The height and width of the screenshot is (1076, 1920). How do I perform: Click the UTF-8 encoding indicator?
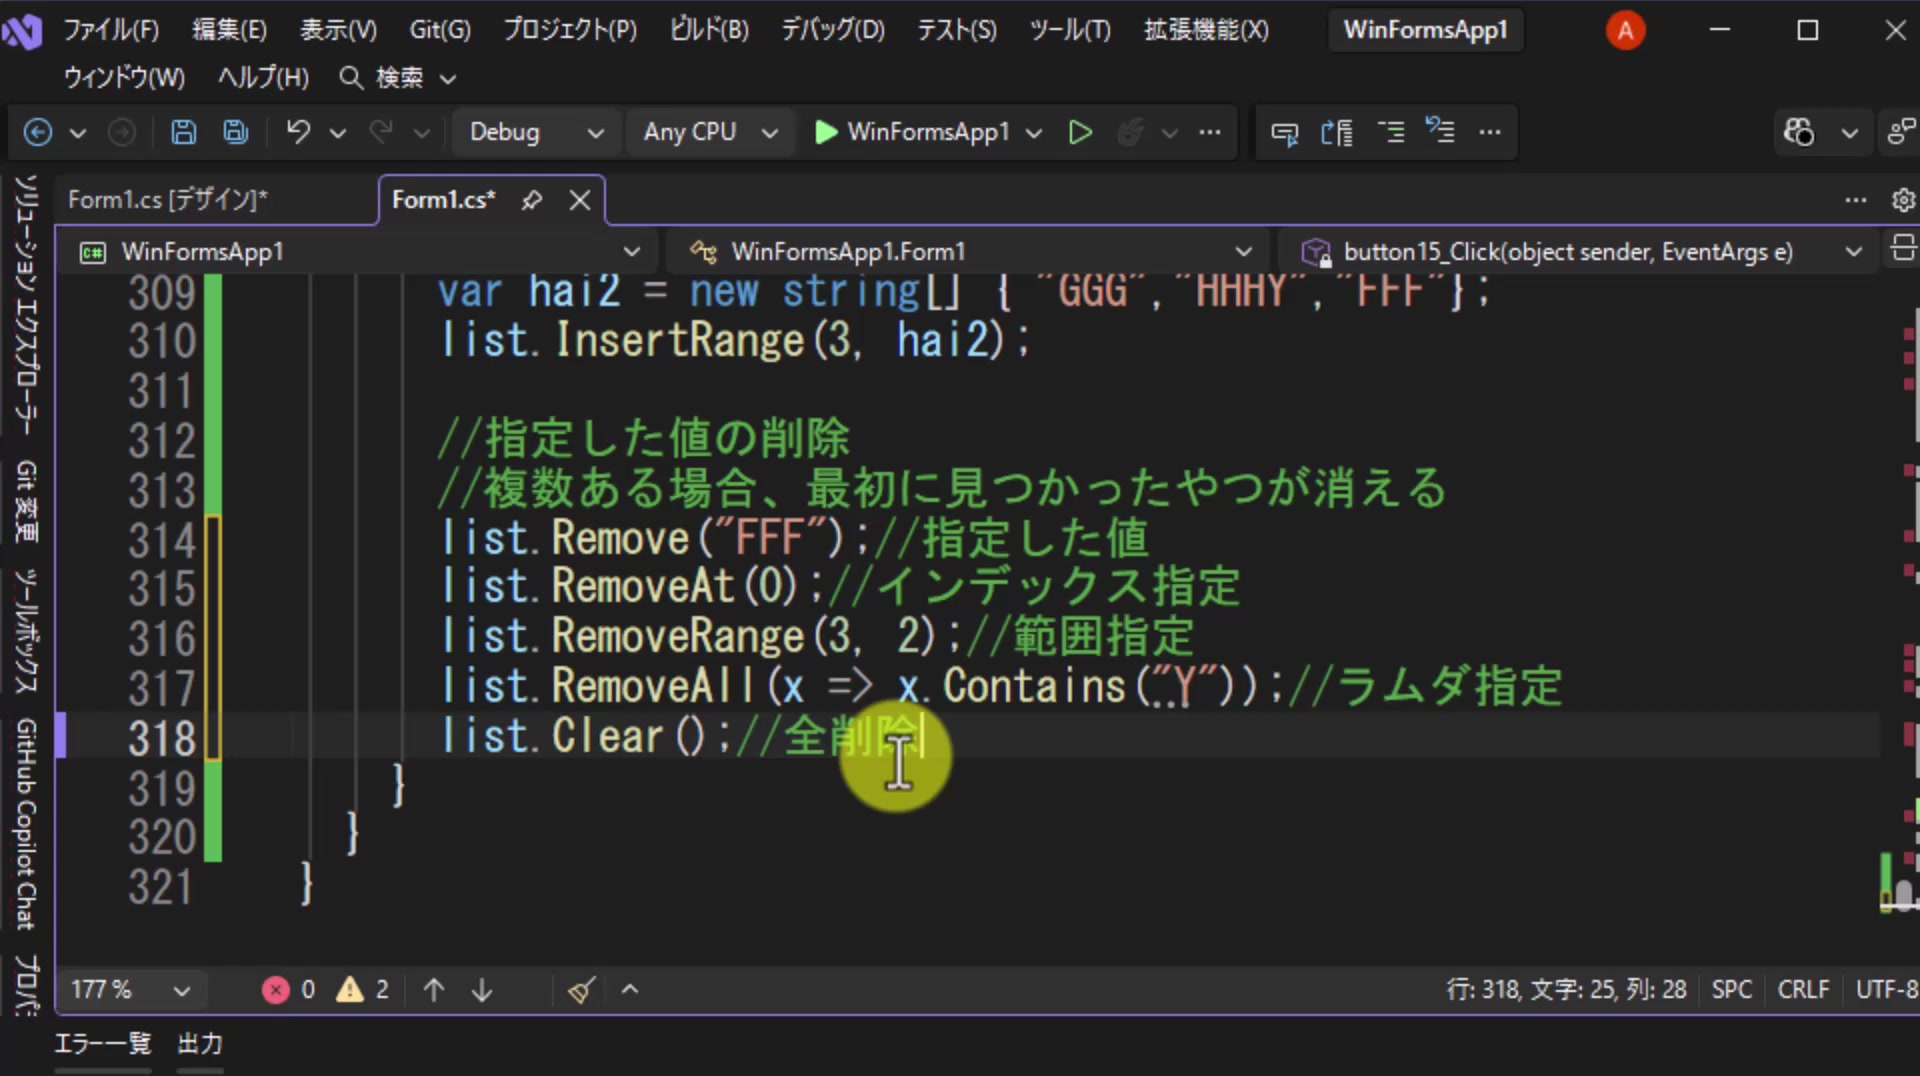tap(1886, 990)
